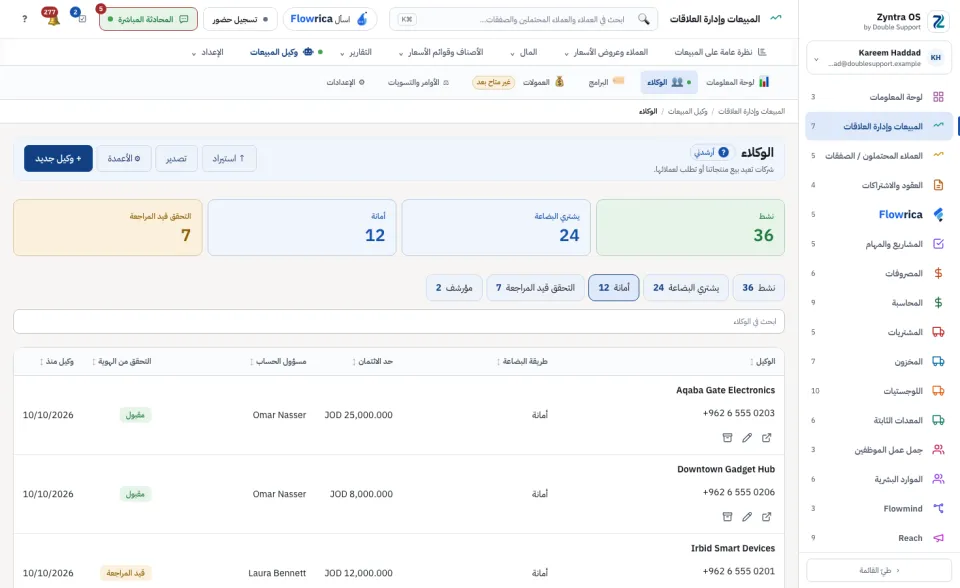960x588 pixels.
Task: Click the help question mark icon
Action: coord(24,19)
